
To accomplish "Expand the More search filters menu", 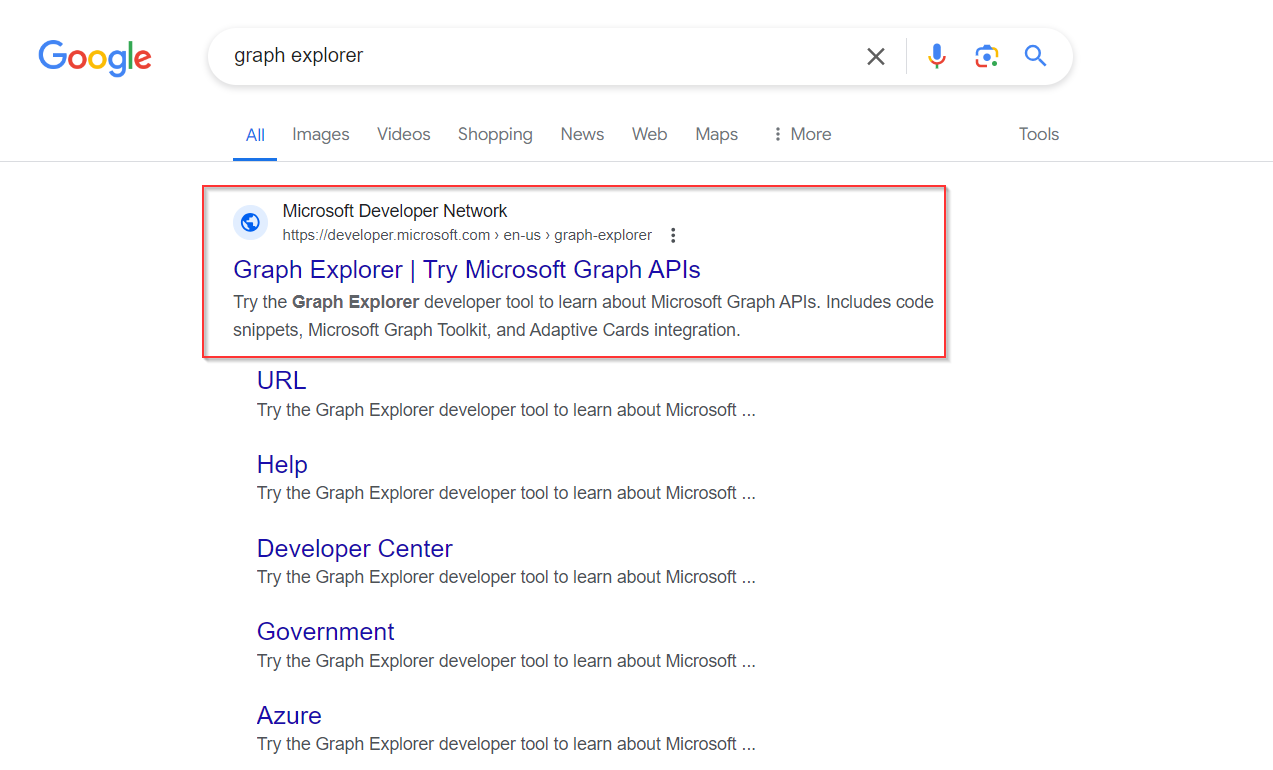I will pos(801,134).
